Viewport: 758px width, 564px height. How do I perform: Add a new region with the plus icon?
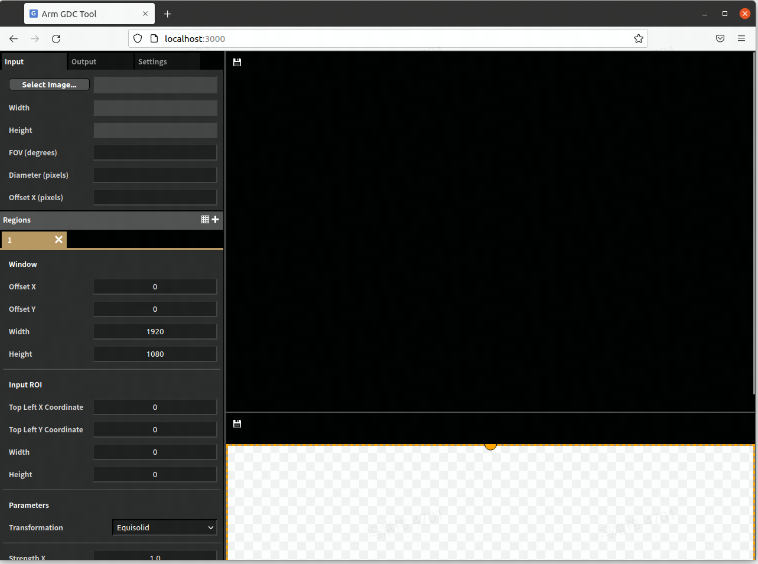(x=215, y=220)
